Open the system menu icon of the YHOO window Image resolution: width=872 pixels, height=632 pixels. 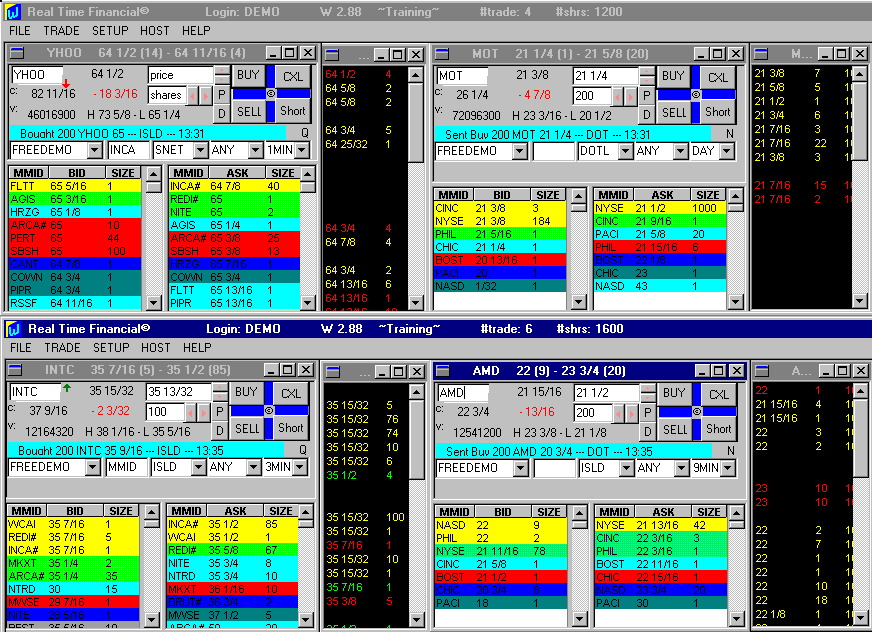pos(17,53)
